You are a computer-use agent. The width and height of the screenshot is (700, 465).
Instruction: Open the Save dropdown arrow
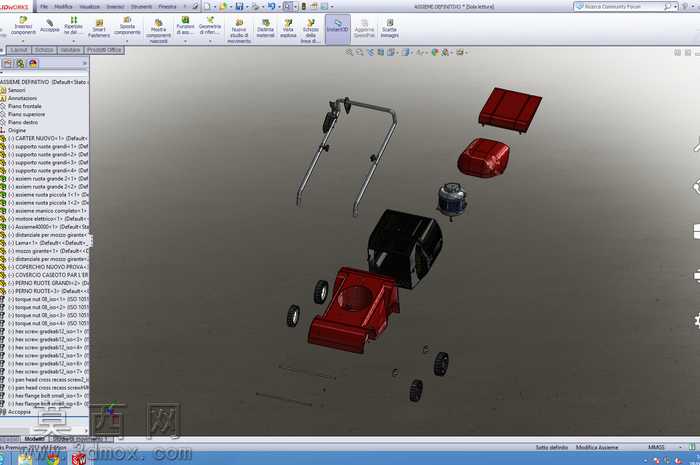[x=246, y=7]
